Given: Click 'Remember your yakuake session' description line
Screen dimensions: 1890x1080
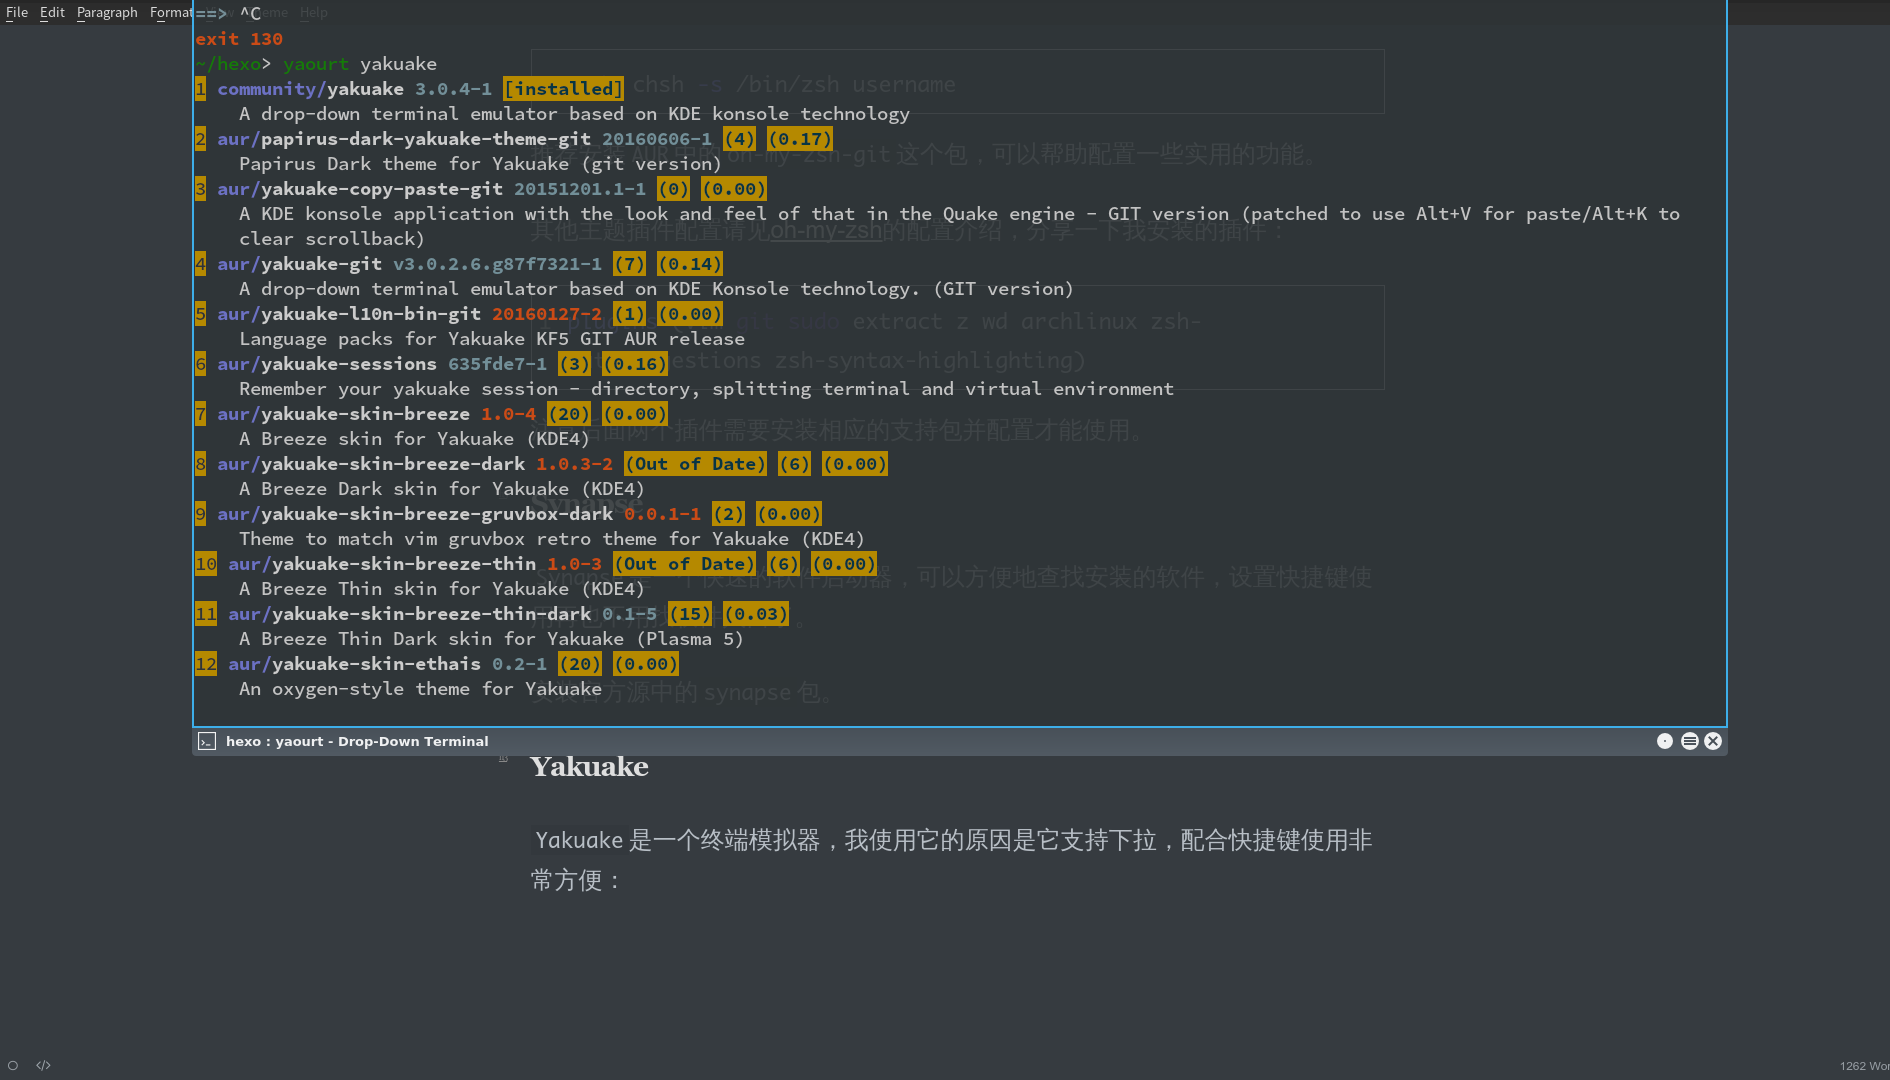Looking at the screenshot, I should [x=706, y=389].
